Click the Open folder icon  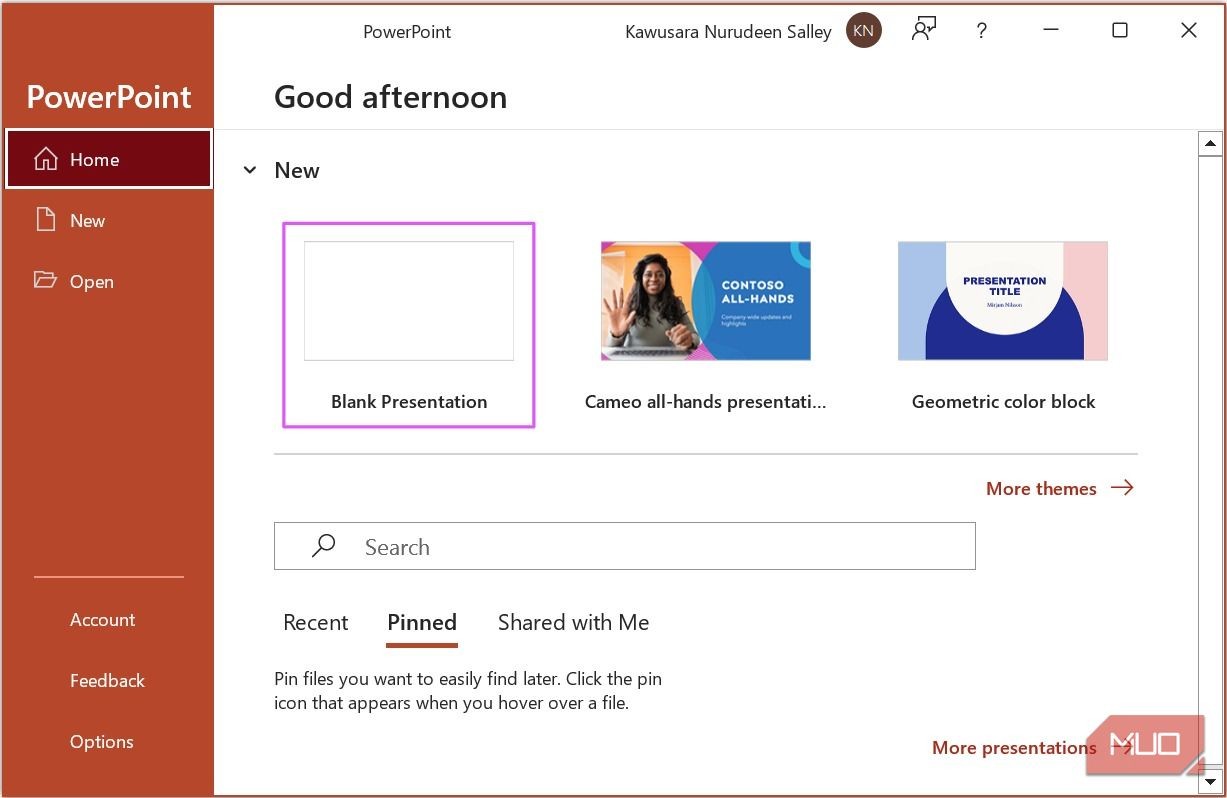pos(46,280)
